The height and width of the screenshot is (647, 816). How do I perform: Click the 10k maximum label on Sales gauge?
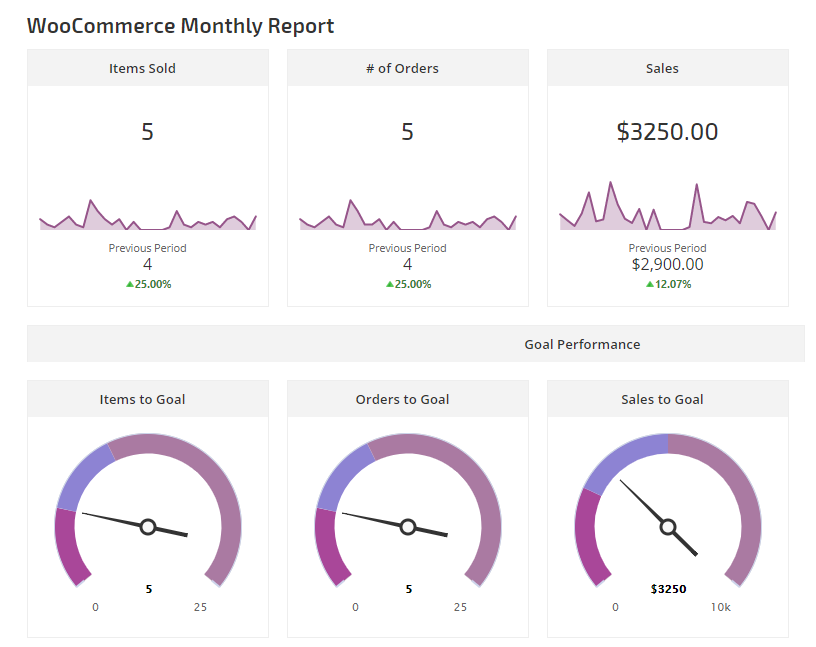coord(720,607)
